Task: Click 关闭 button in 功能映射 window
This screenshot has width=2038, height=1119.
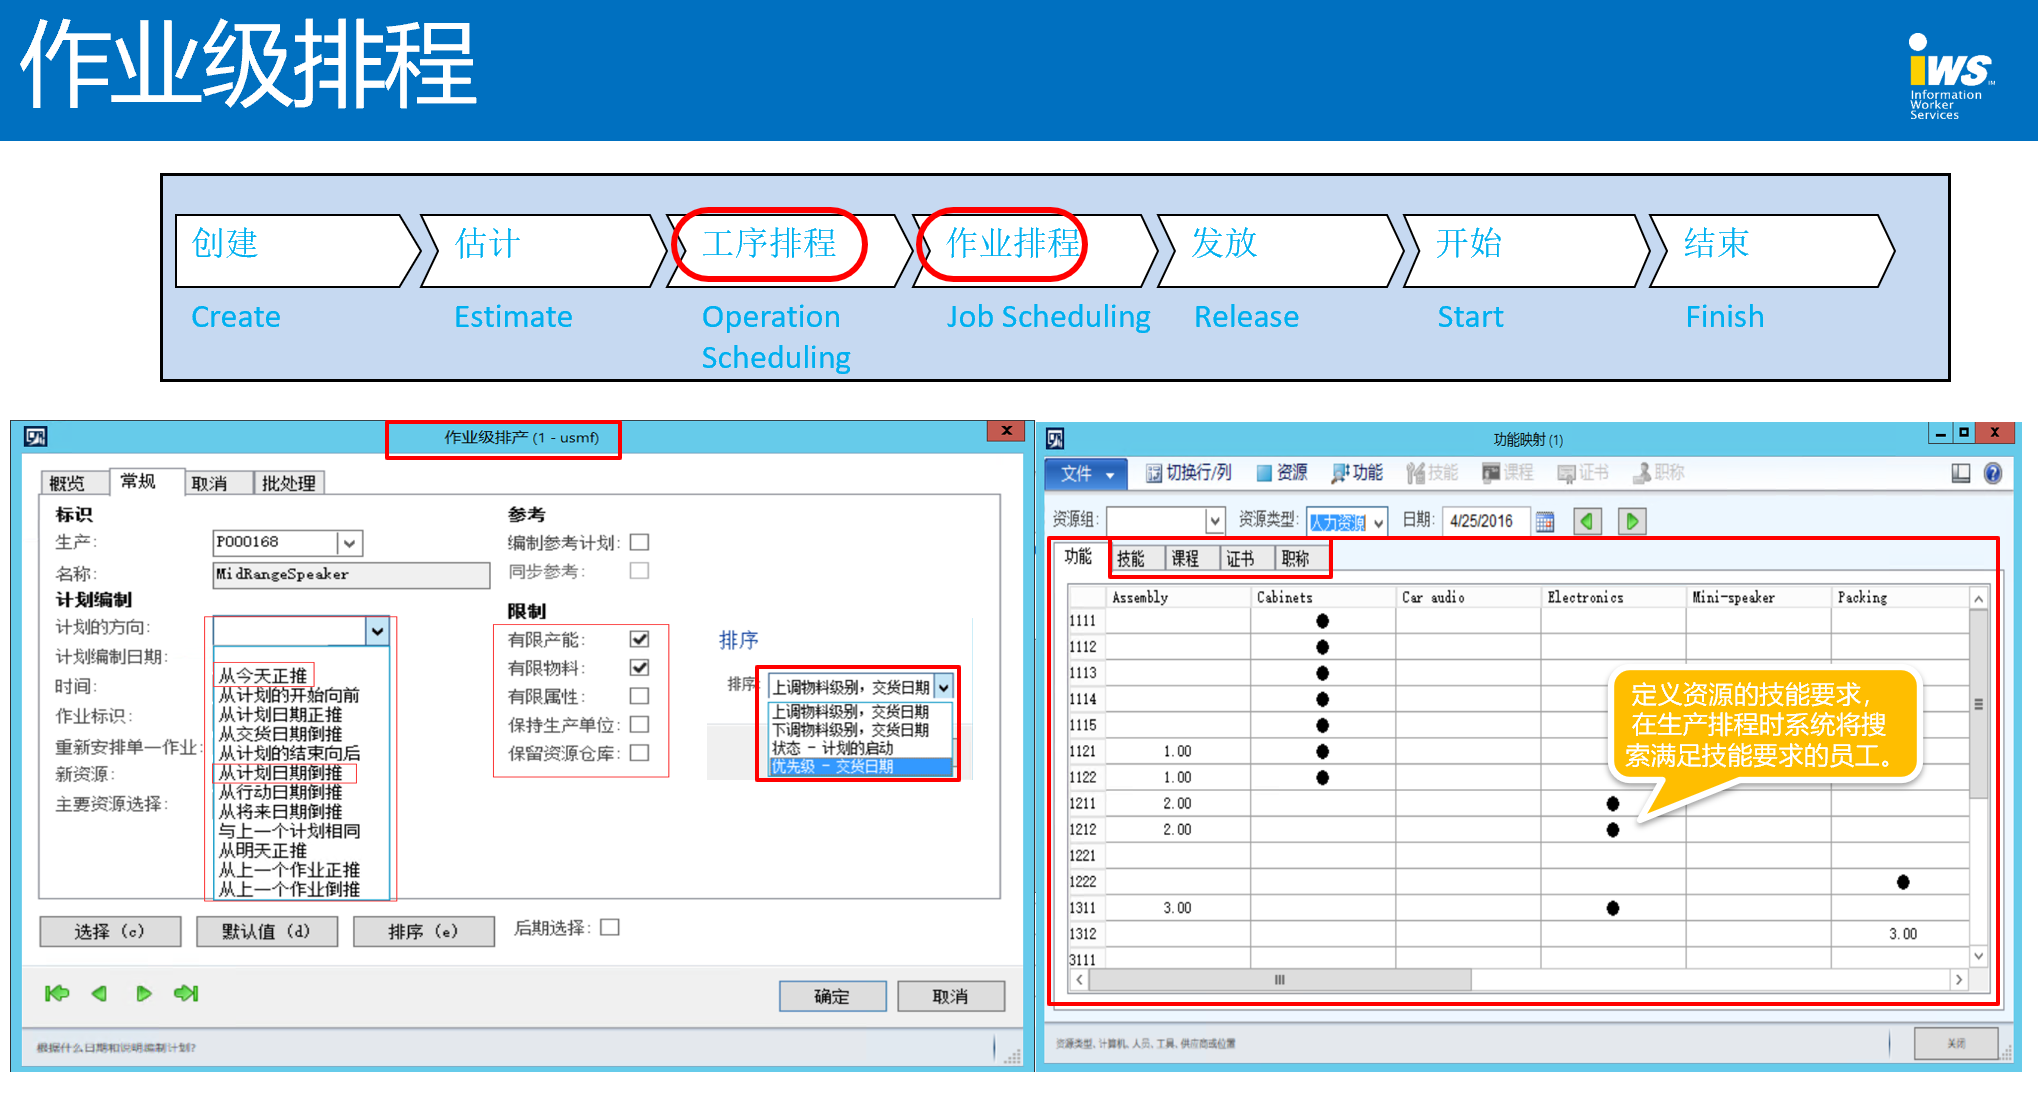Action: coord(1956,1043)
